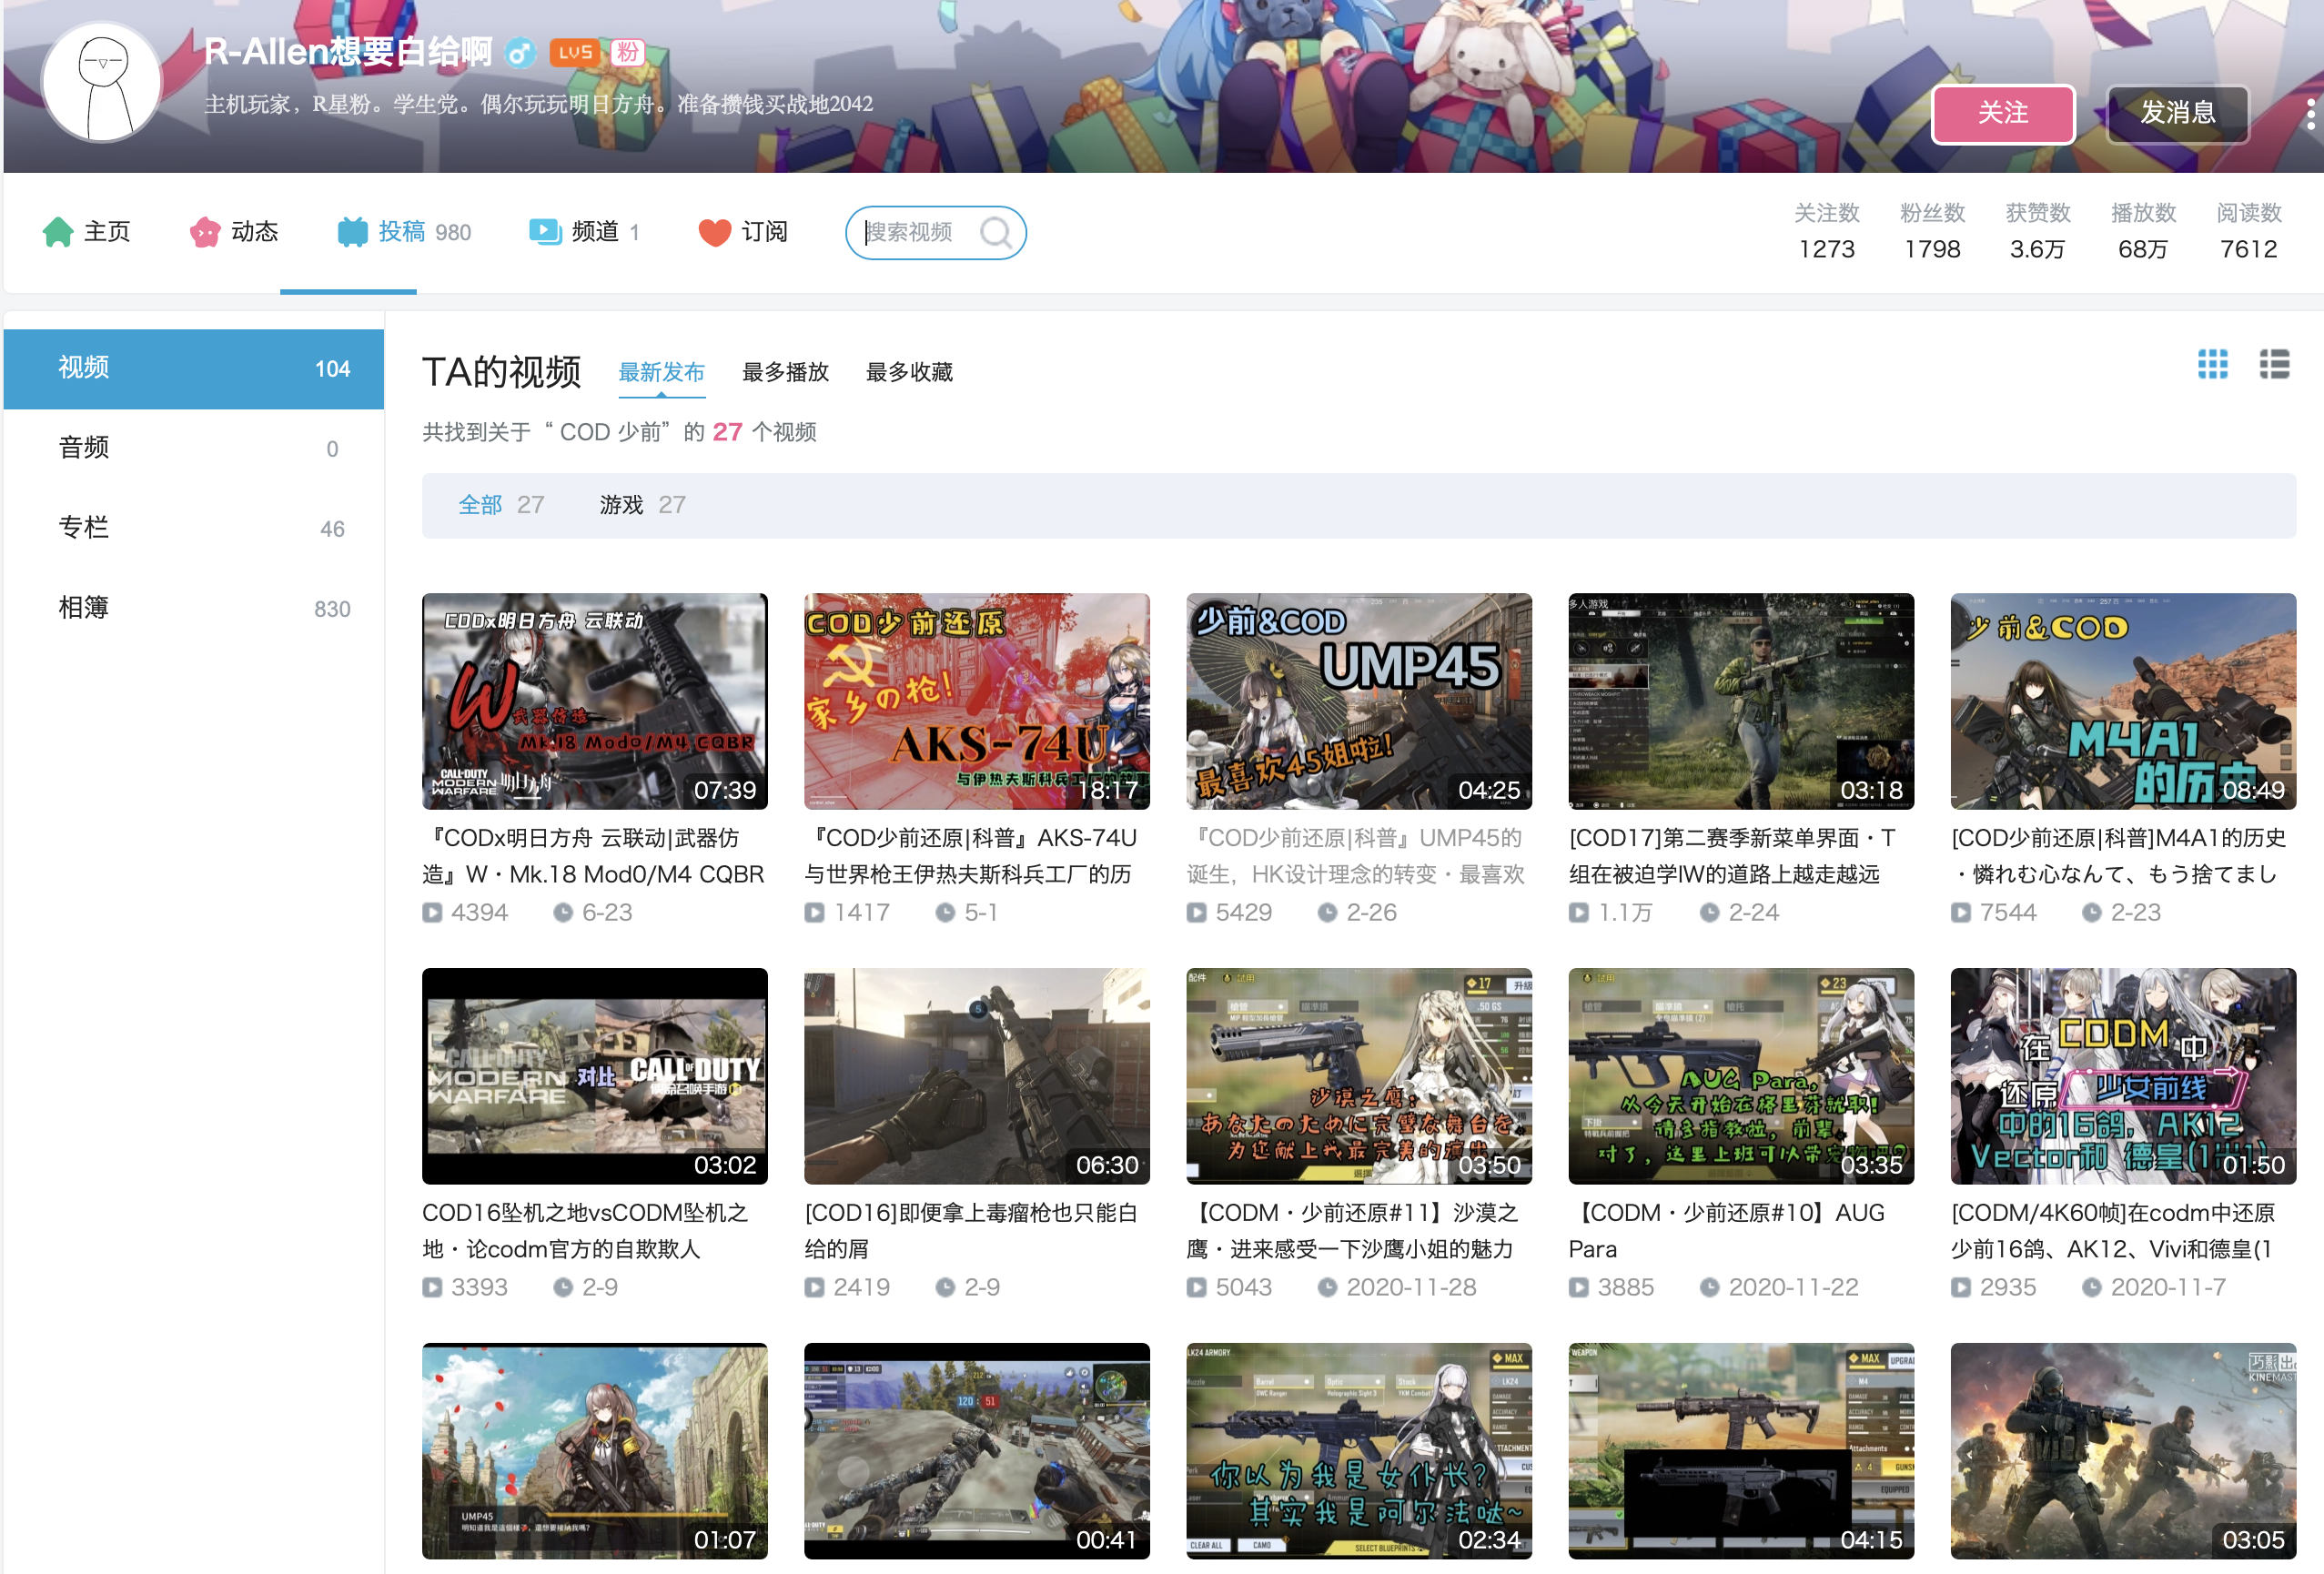This screenshot has width=2324, height=1574.
Task: Click the blue 投稿 TV icon
Action: [x=352, y=232]
